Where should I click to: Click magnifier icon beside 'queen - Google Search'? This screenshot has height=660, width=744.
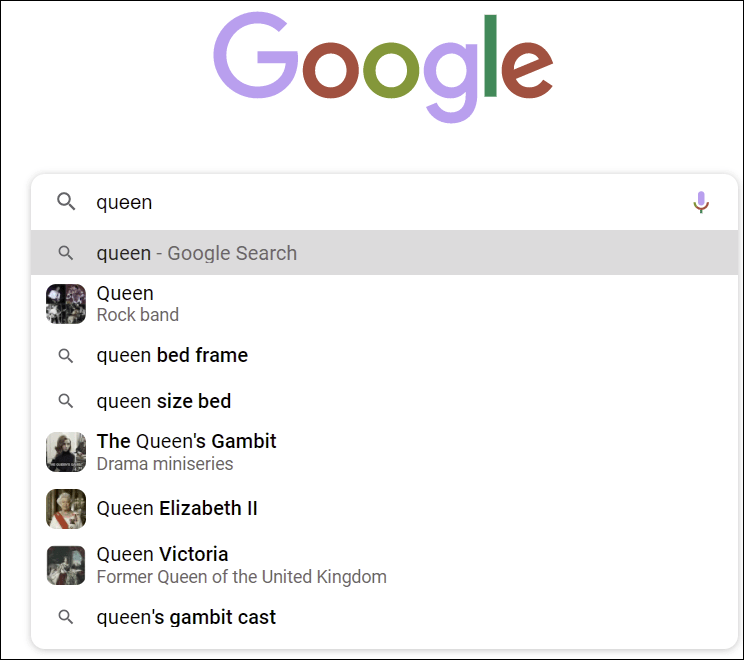tap(65, 253)
